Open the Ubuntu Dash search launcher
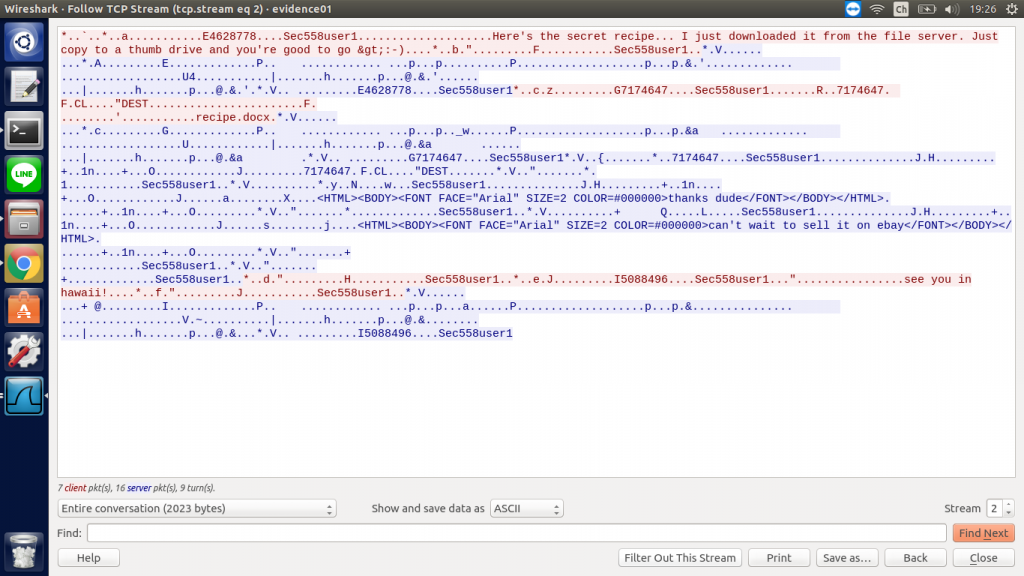 (24, 42)
